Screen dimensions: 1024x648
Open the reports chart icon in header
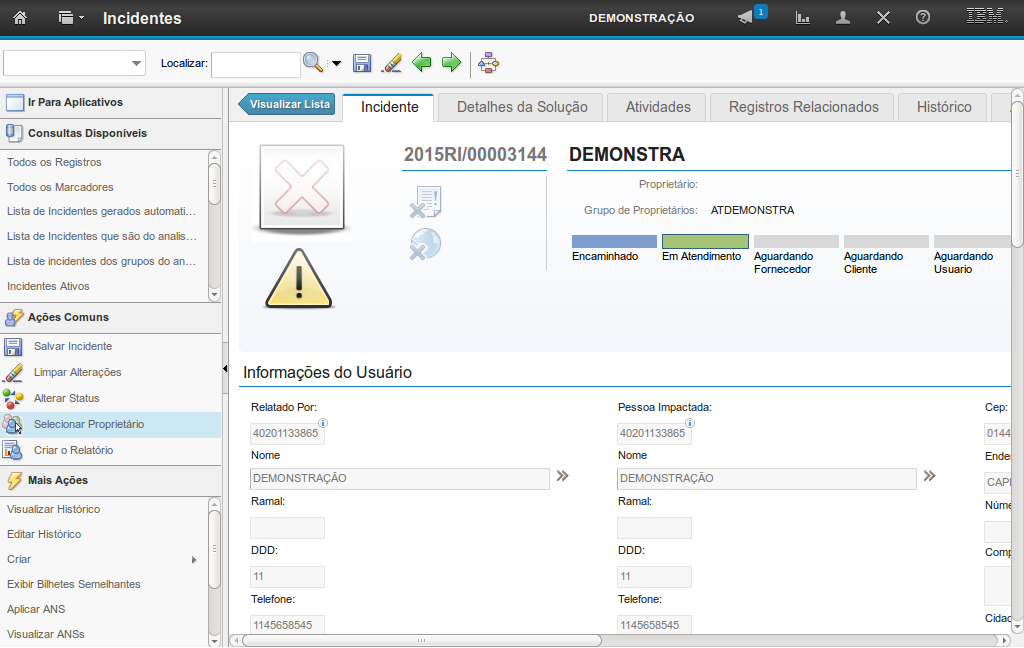click(x=802, y=18)
